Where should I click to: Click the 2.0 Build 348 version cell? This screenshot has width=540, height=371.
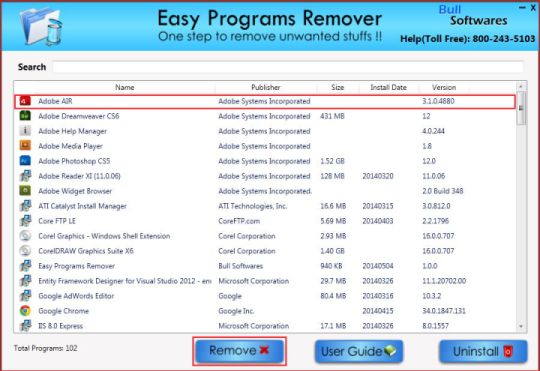point(443,191)
